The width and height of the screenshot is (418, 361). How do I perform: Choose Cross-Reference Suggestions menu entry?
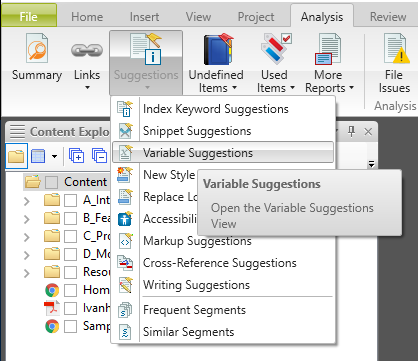point(223,263)
